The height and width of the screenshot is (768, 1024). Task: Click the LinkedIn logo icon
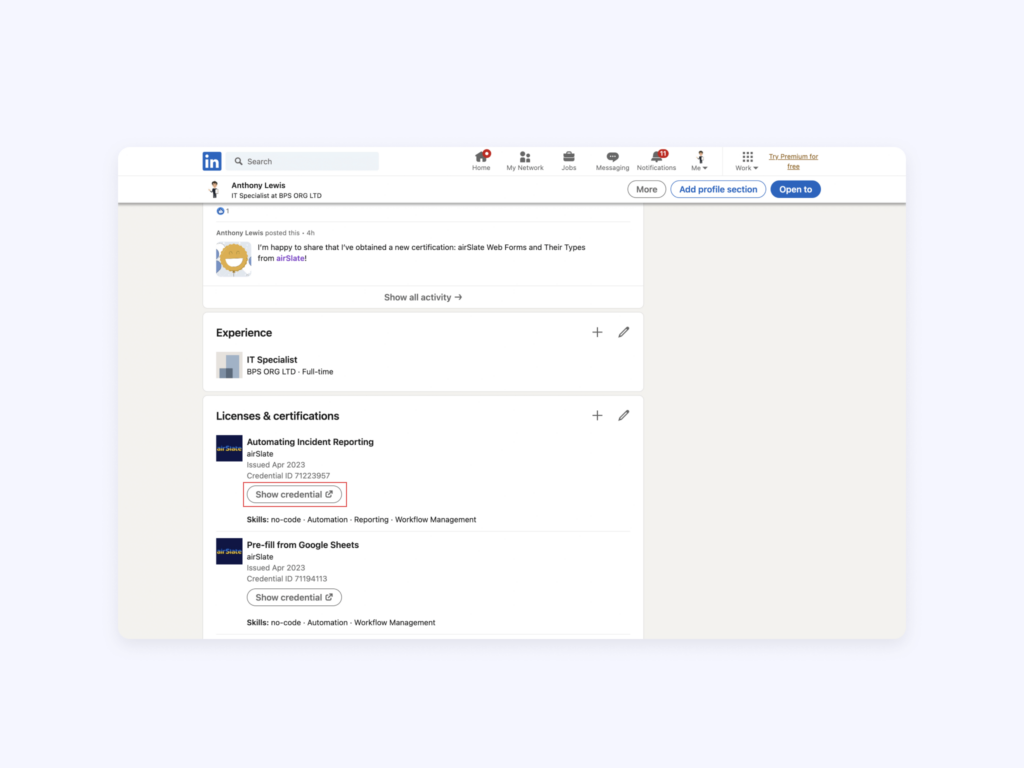(212, 161)
